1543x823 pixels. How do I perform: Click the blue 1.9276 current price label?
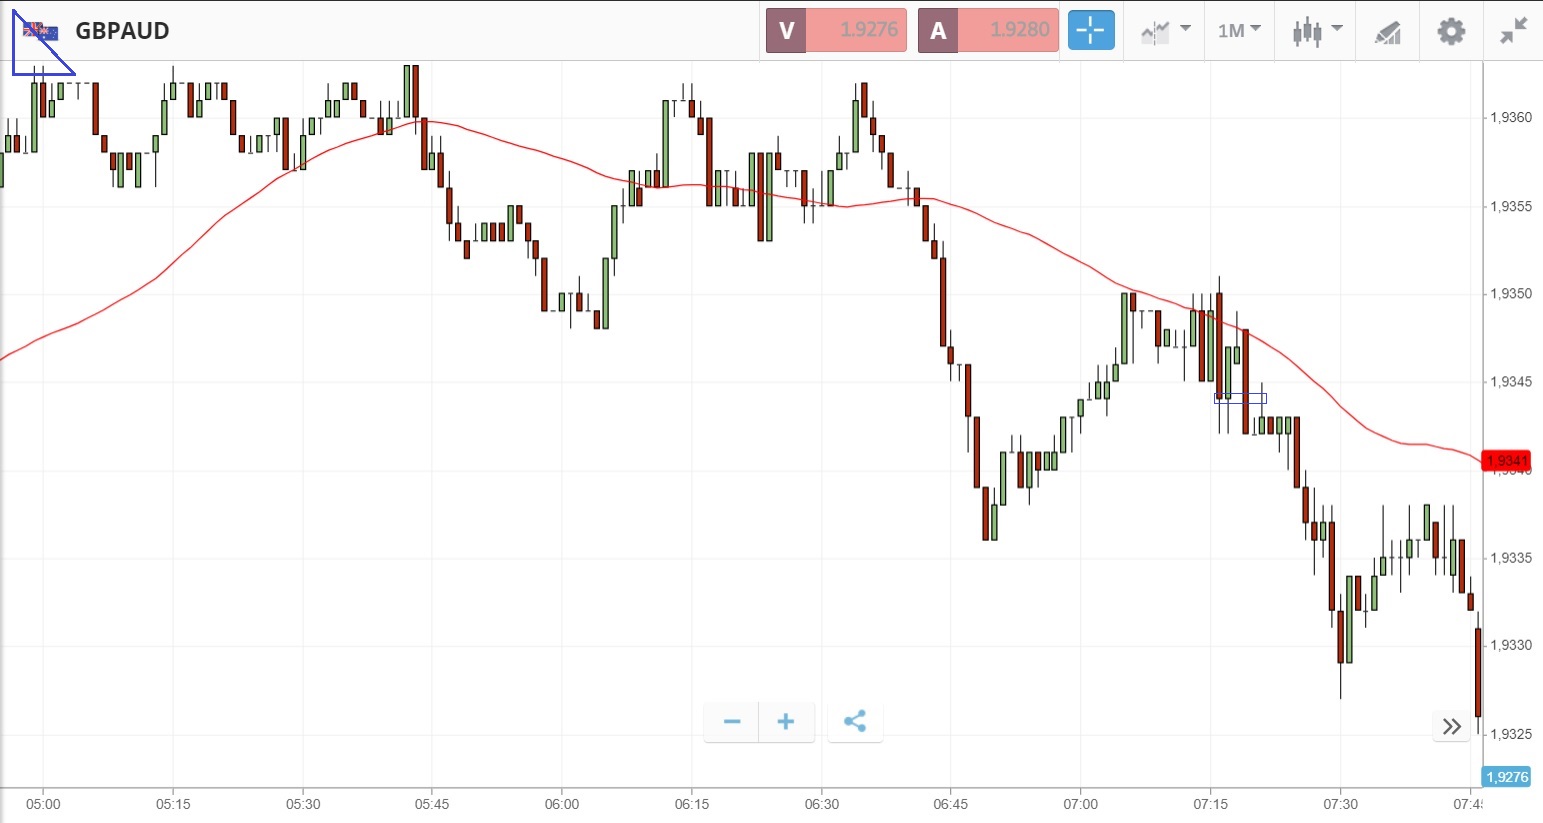(x=1506, y=777)
